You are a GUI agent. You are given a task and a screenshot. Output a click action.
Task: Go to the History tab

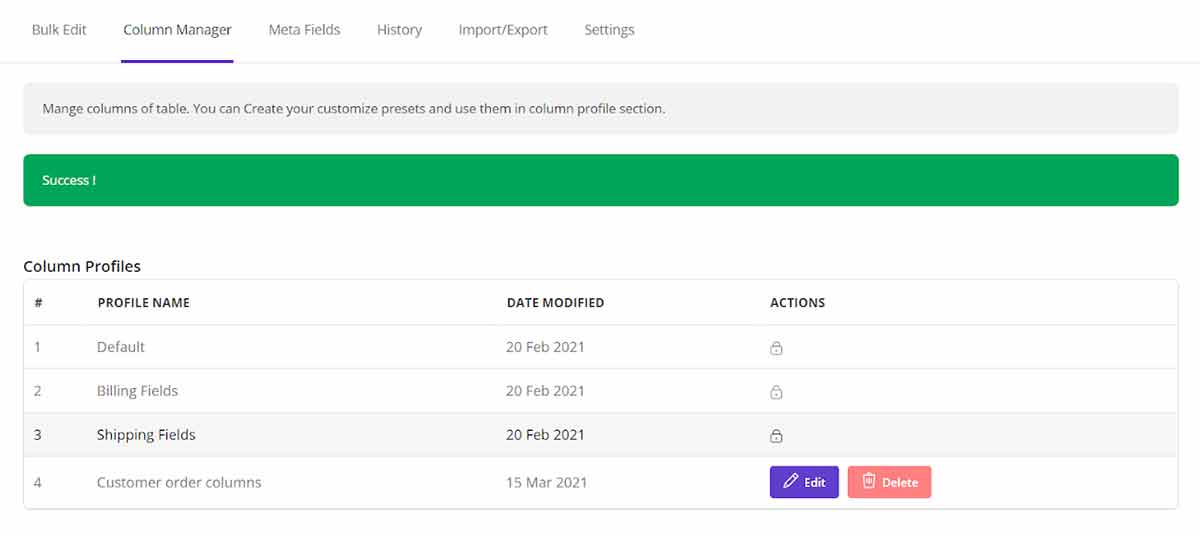(x=399, y=30)
